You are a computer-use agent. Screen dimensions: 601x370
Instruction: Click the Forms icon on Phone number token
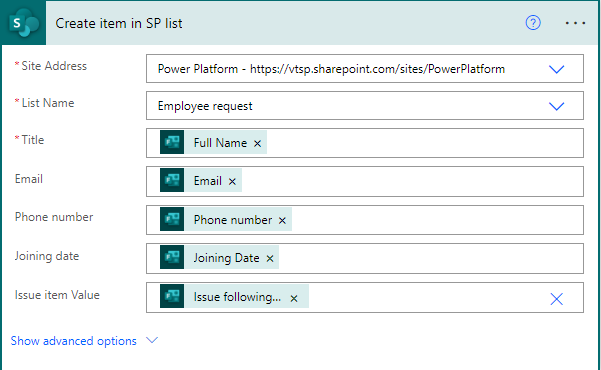(172, 219)
